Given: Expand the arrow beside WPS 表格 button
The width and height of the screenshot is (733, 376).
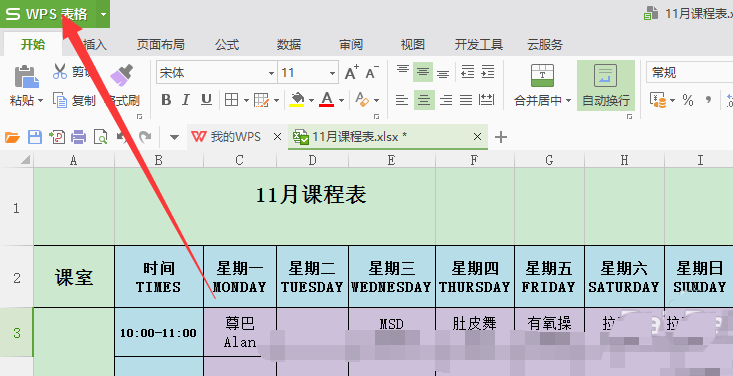Looking at the screenshot, I should point(103,14).
